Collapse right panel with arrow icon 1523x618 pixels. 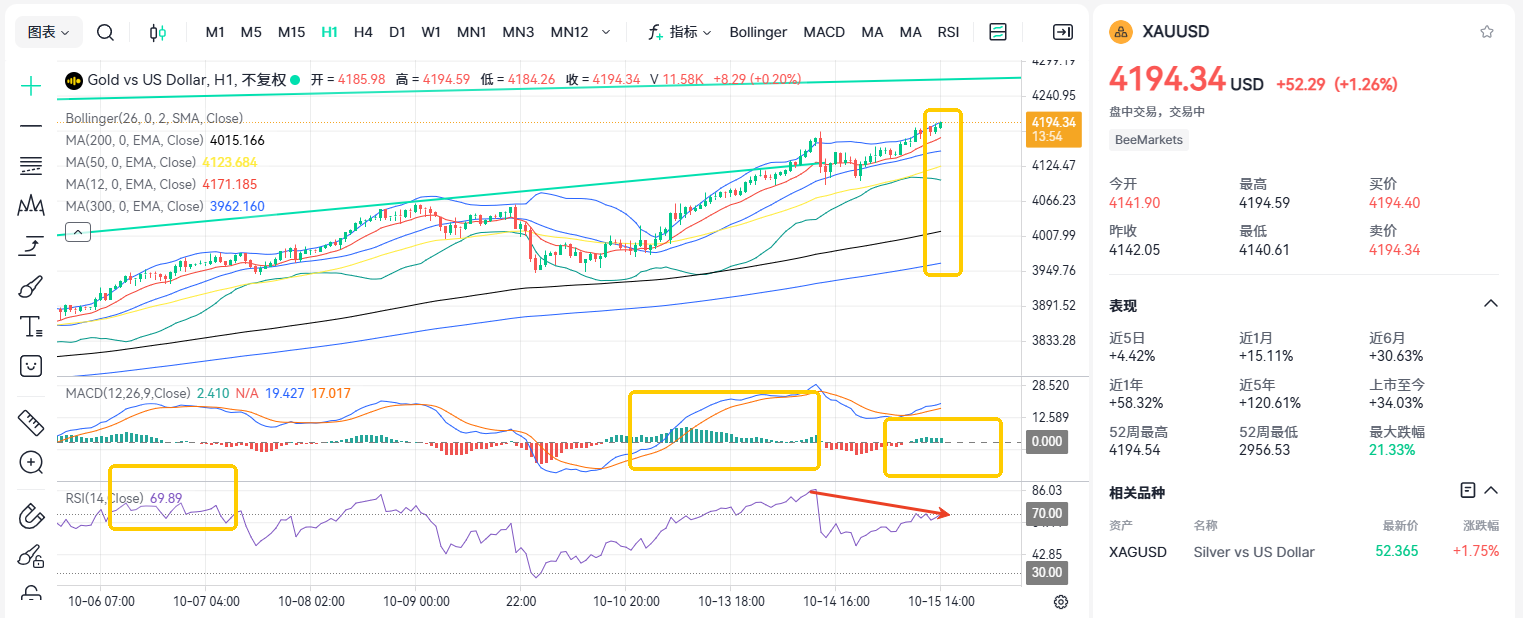pyautogui.click(x=1063, y=32)
